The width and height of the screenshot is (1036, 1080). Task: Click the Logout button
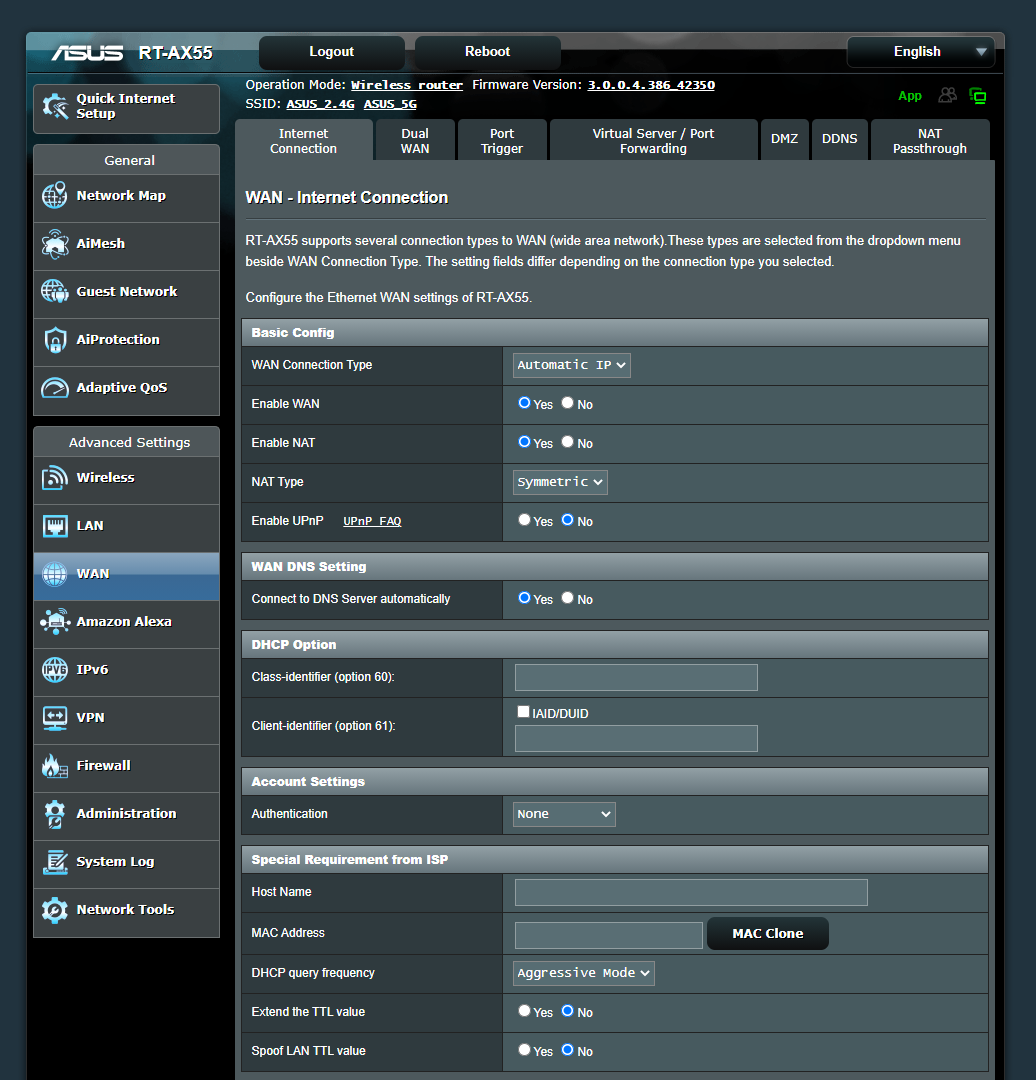(331, 52)
